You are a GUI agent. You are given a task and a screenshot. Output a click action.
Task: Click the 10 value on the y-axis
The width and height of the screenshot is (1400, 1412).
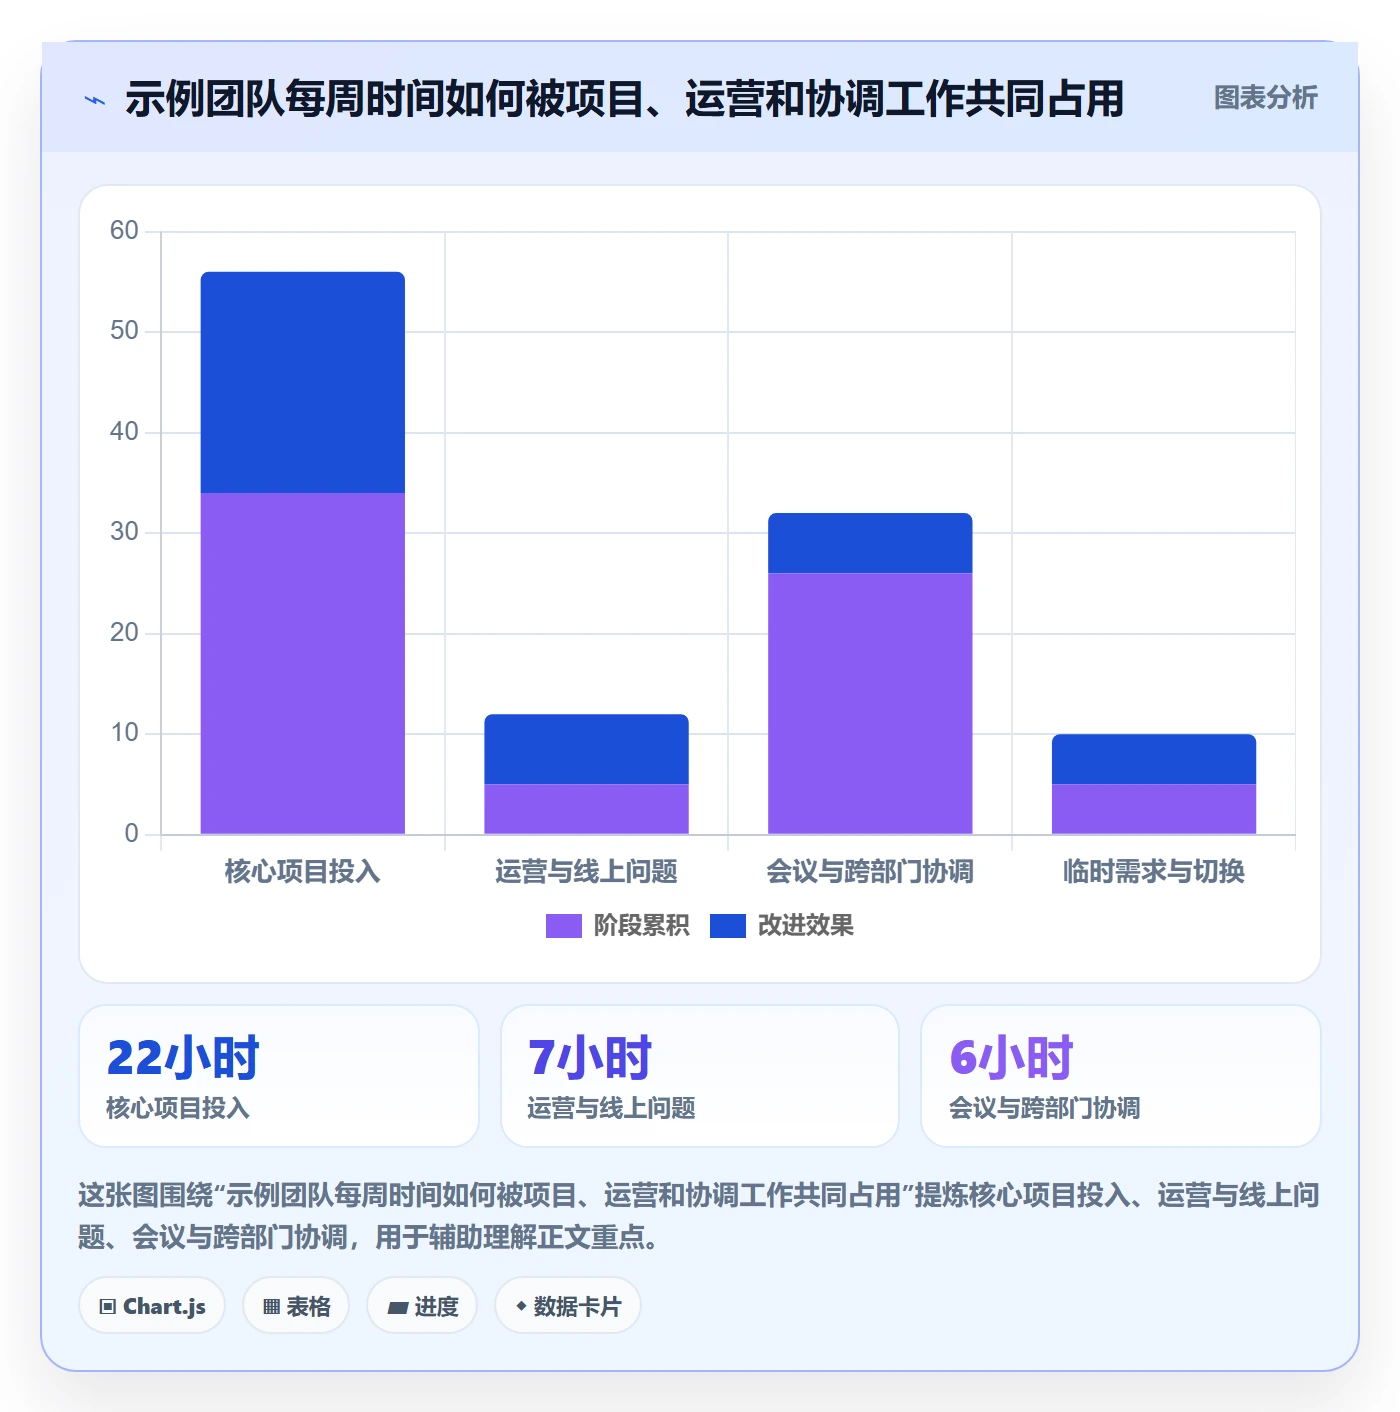124,733
